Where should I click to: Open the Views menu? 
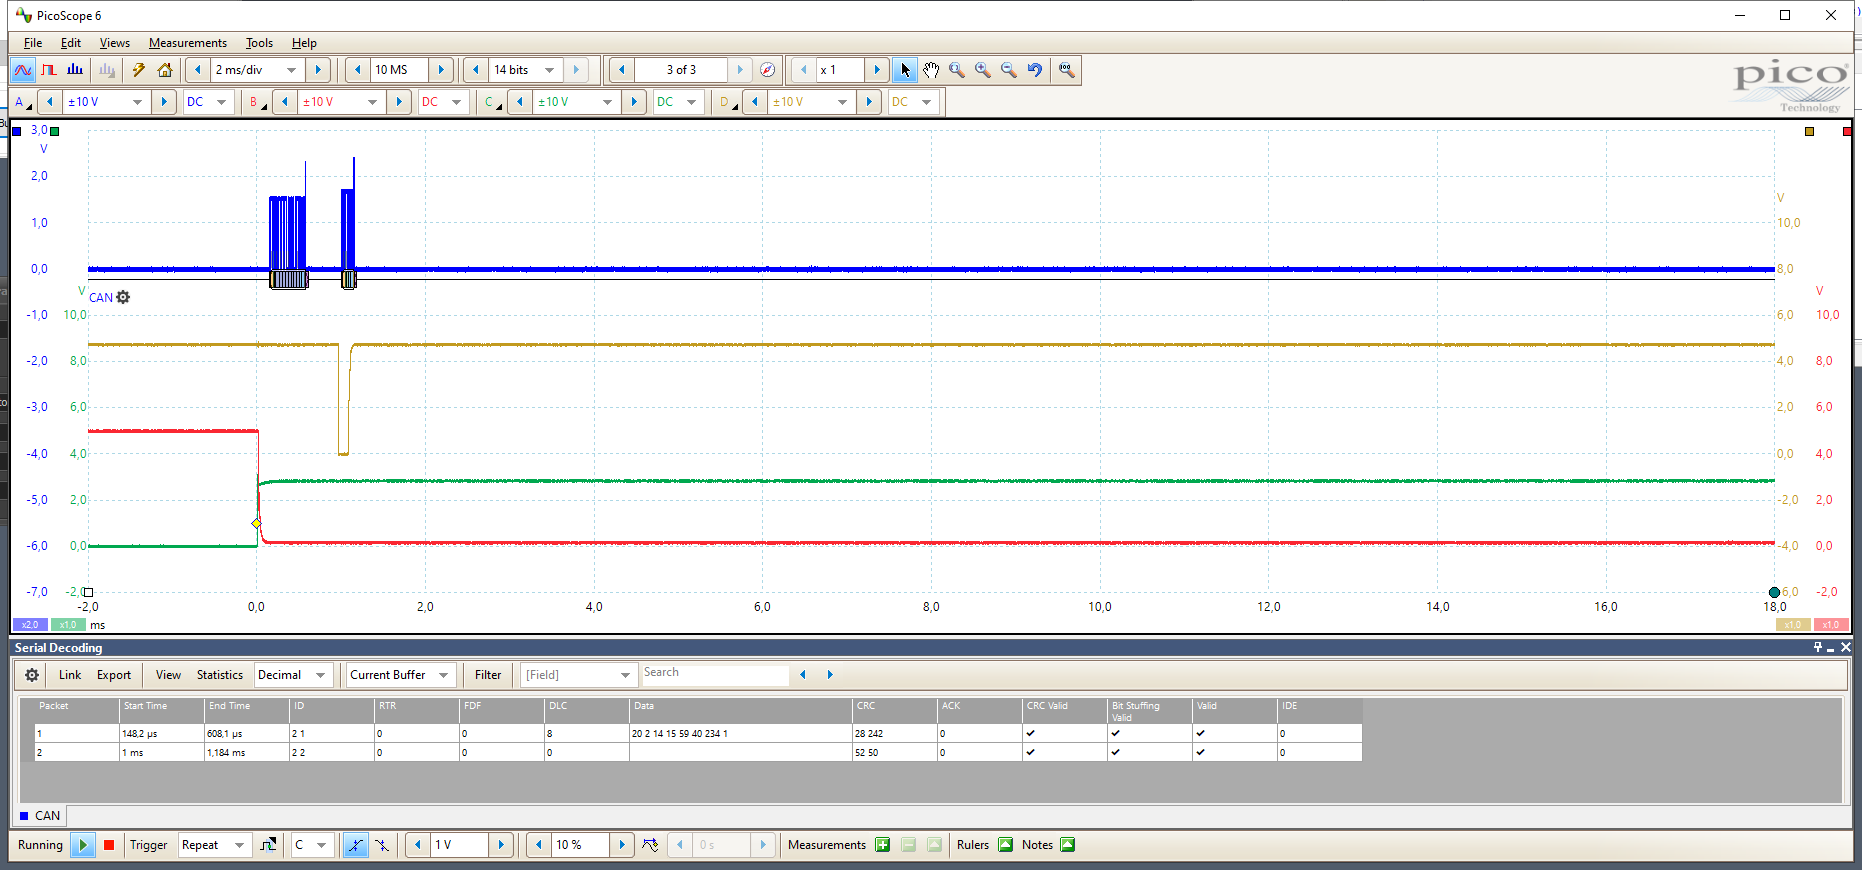(115, 43)
